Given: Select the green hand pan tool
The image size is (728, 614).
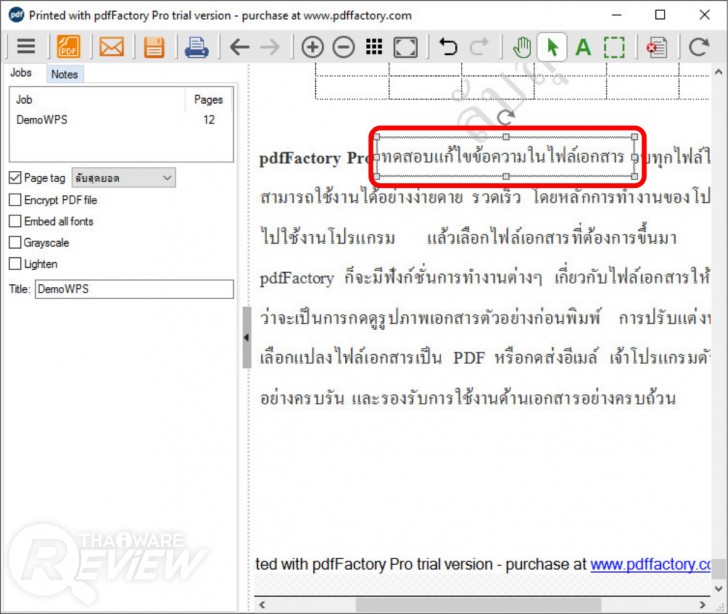Looking at the screenshot, I should 522,47.
